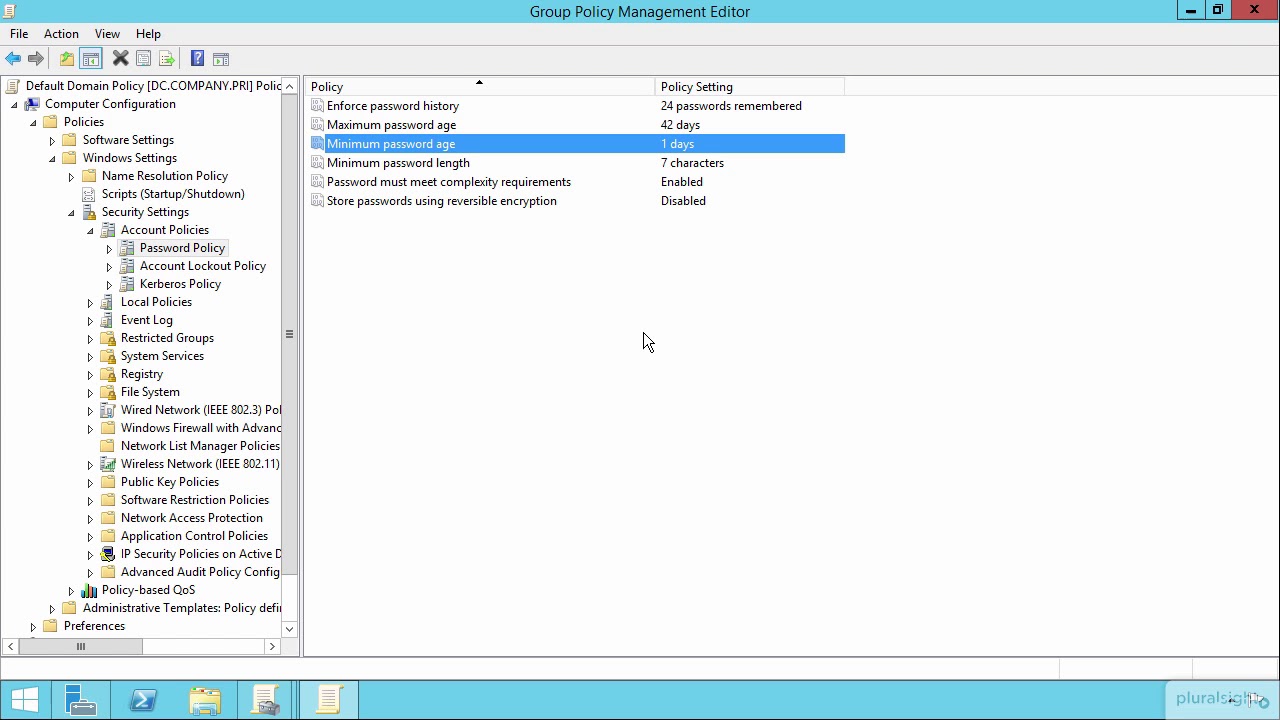This screenshot has width=1280, height=720.
Task: Click the '7 characters' setting value
Action: click(x=692, y=163)
